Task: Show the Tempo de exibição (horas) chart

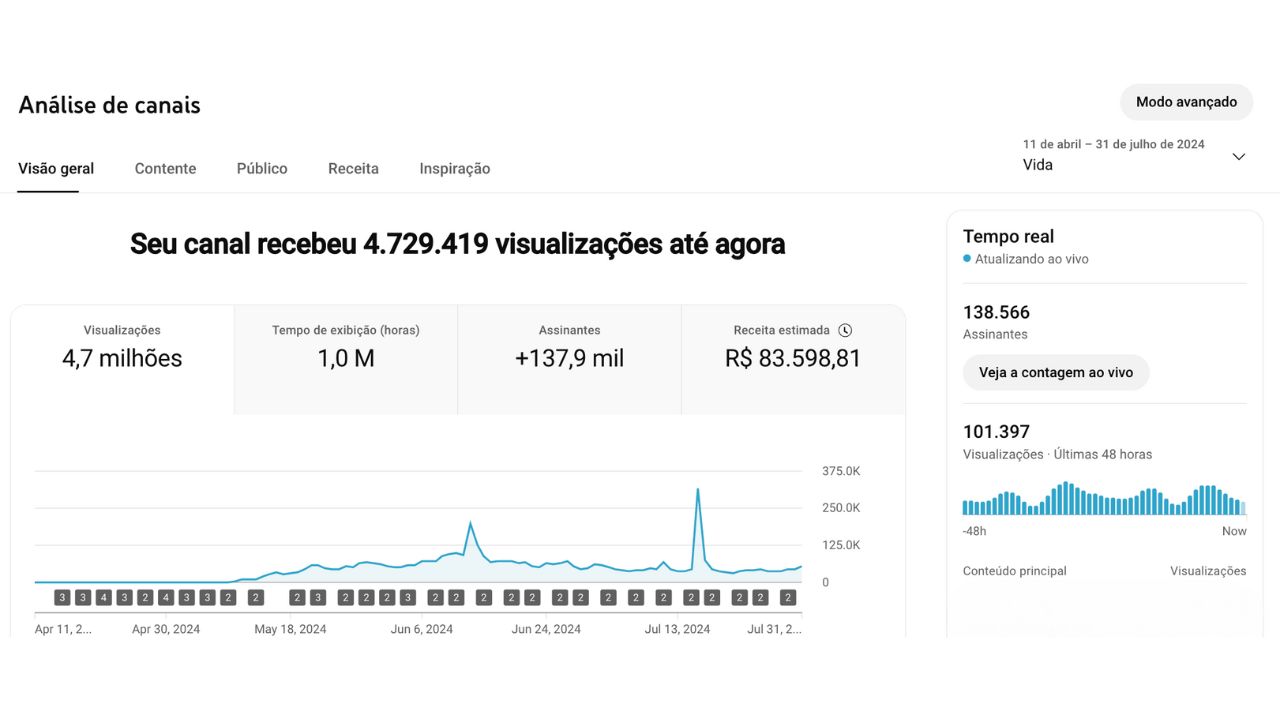Action: tap(346, 347)
